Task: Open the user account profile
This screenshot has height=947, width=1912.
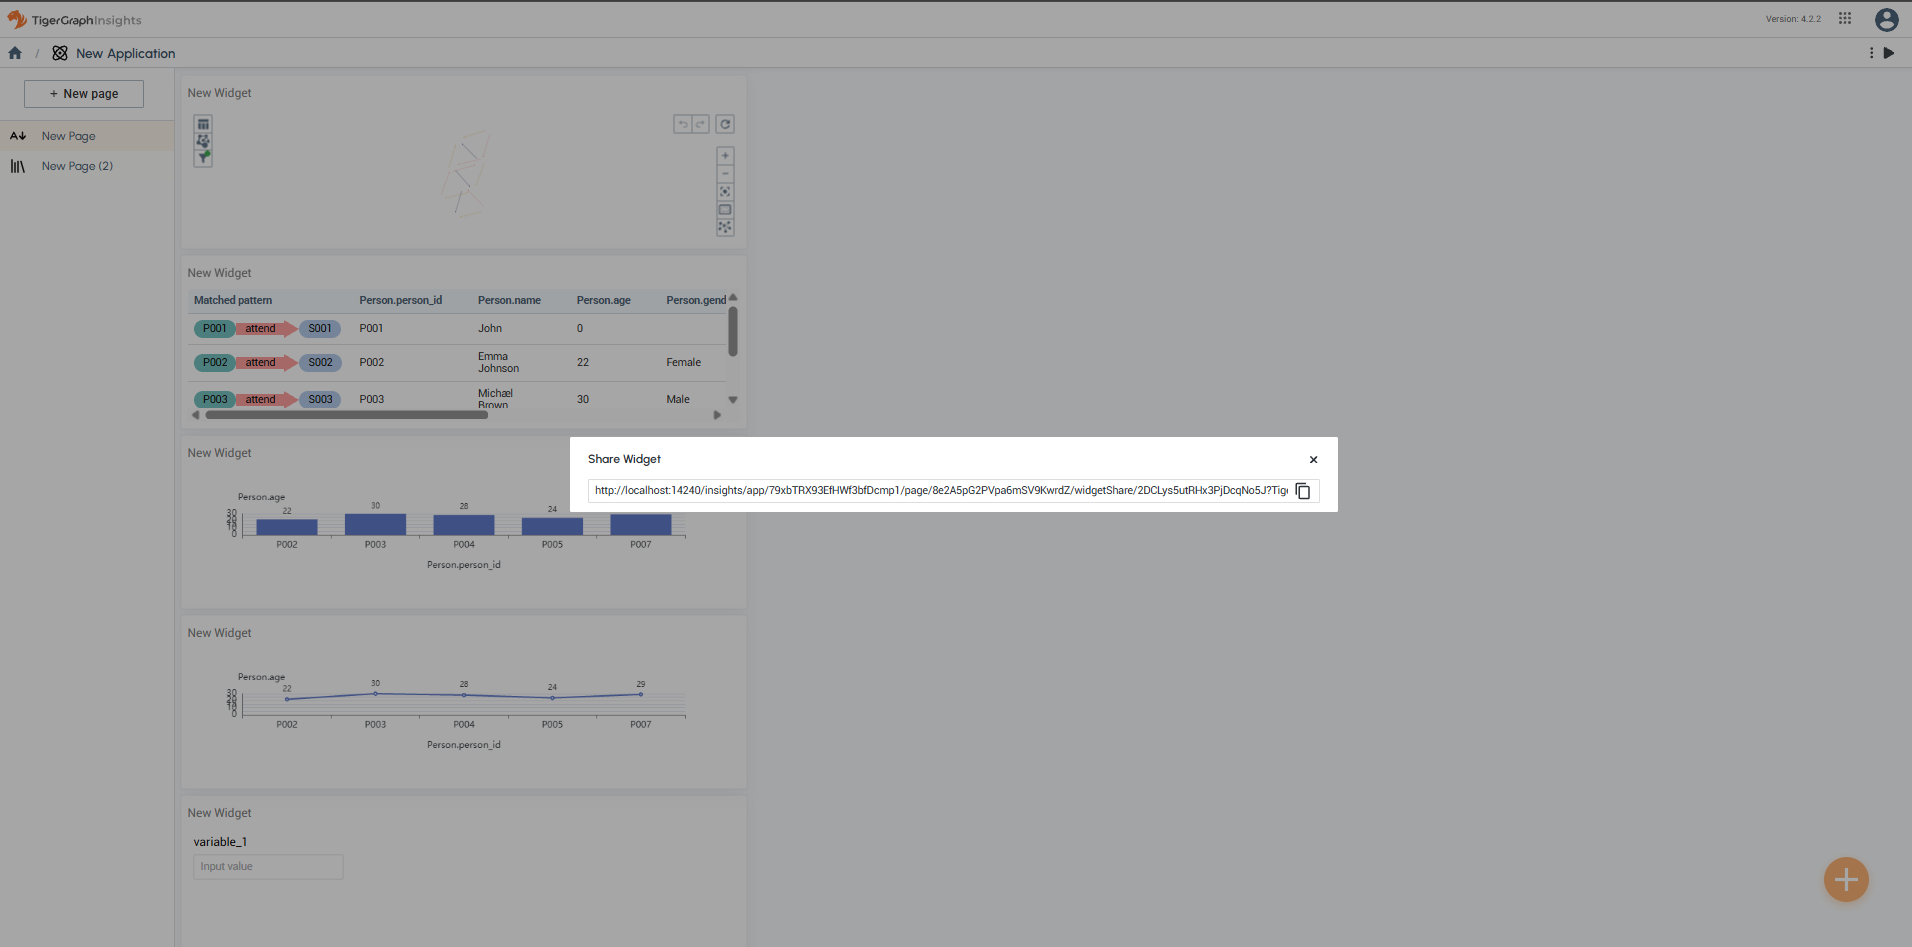Action: (x=1886, y=20)
